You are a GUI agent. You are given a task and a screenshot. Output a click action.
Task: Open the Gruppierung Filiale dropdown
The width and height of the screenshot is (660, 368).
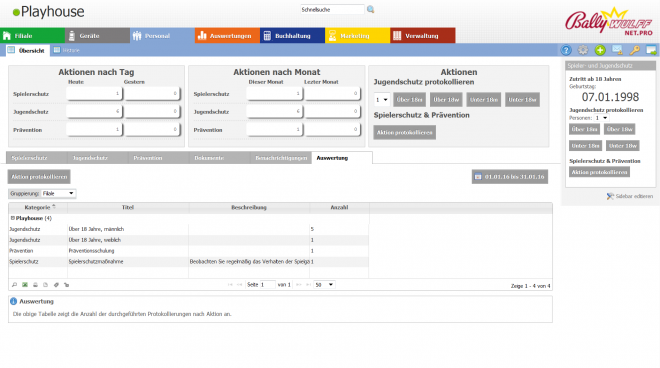pyautogui.click(x=58, y=193)
